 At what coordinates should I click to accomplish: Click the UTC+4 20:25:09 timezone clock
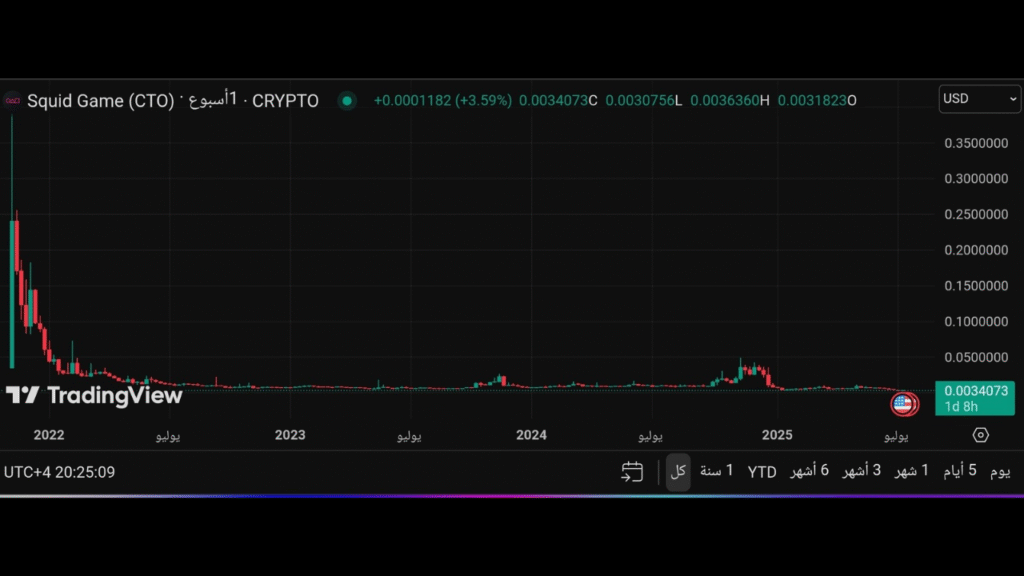pos(59,472)
